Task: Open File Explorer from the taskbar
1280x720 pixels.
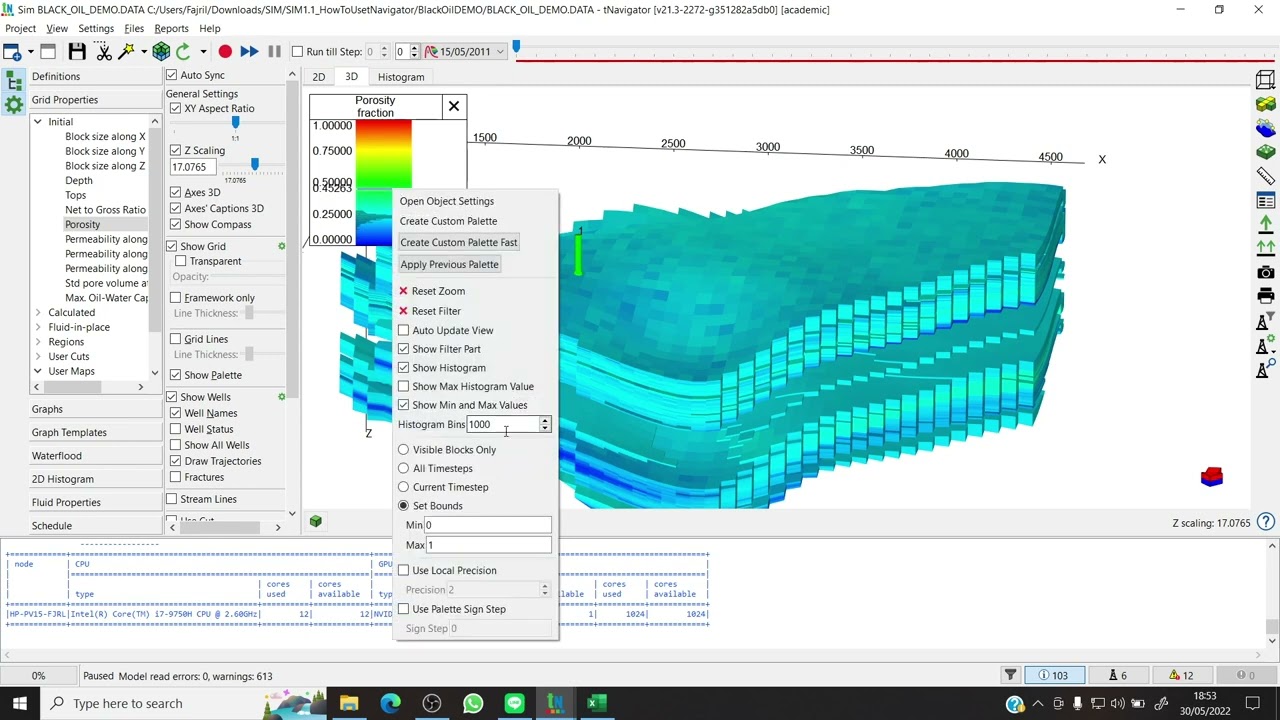Action: pyautogui.click(x=349, y=703)
